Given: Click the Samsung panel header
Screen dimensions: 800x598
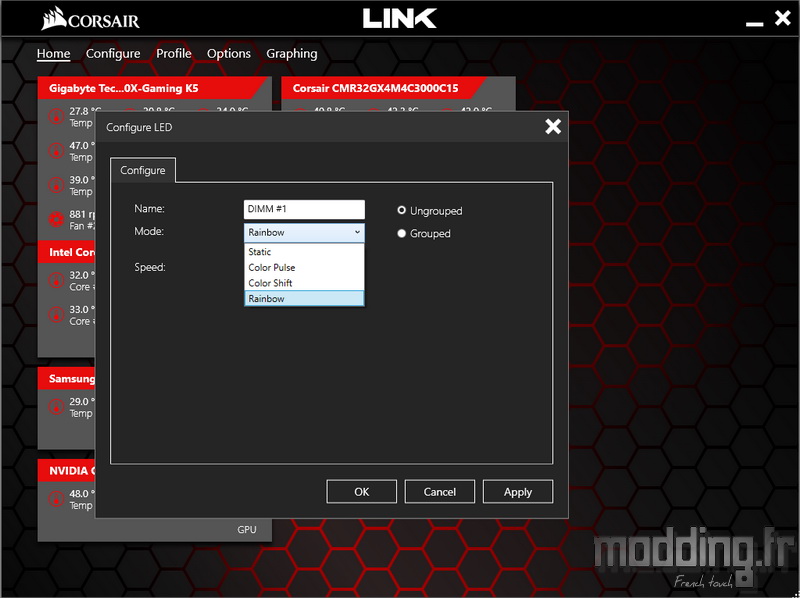Looking at the screenshot, I should [x=67, y=379].
